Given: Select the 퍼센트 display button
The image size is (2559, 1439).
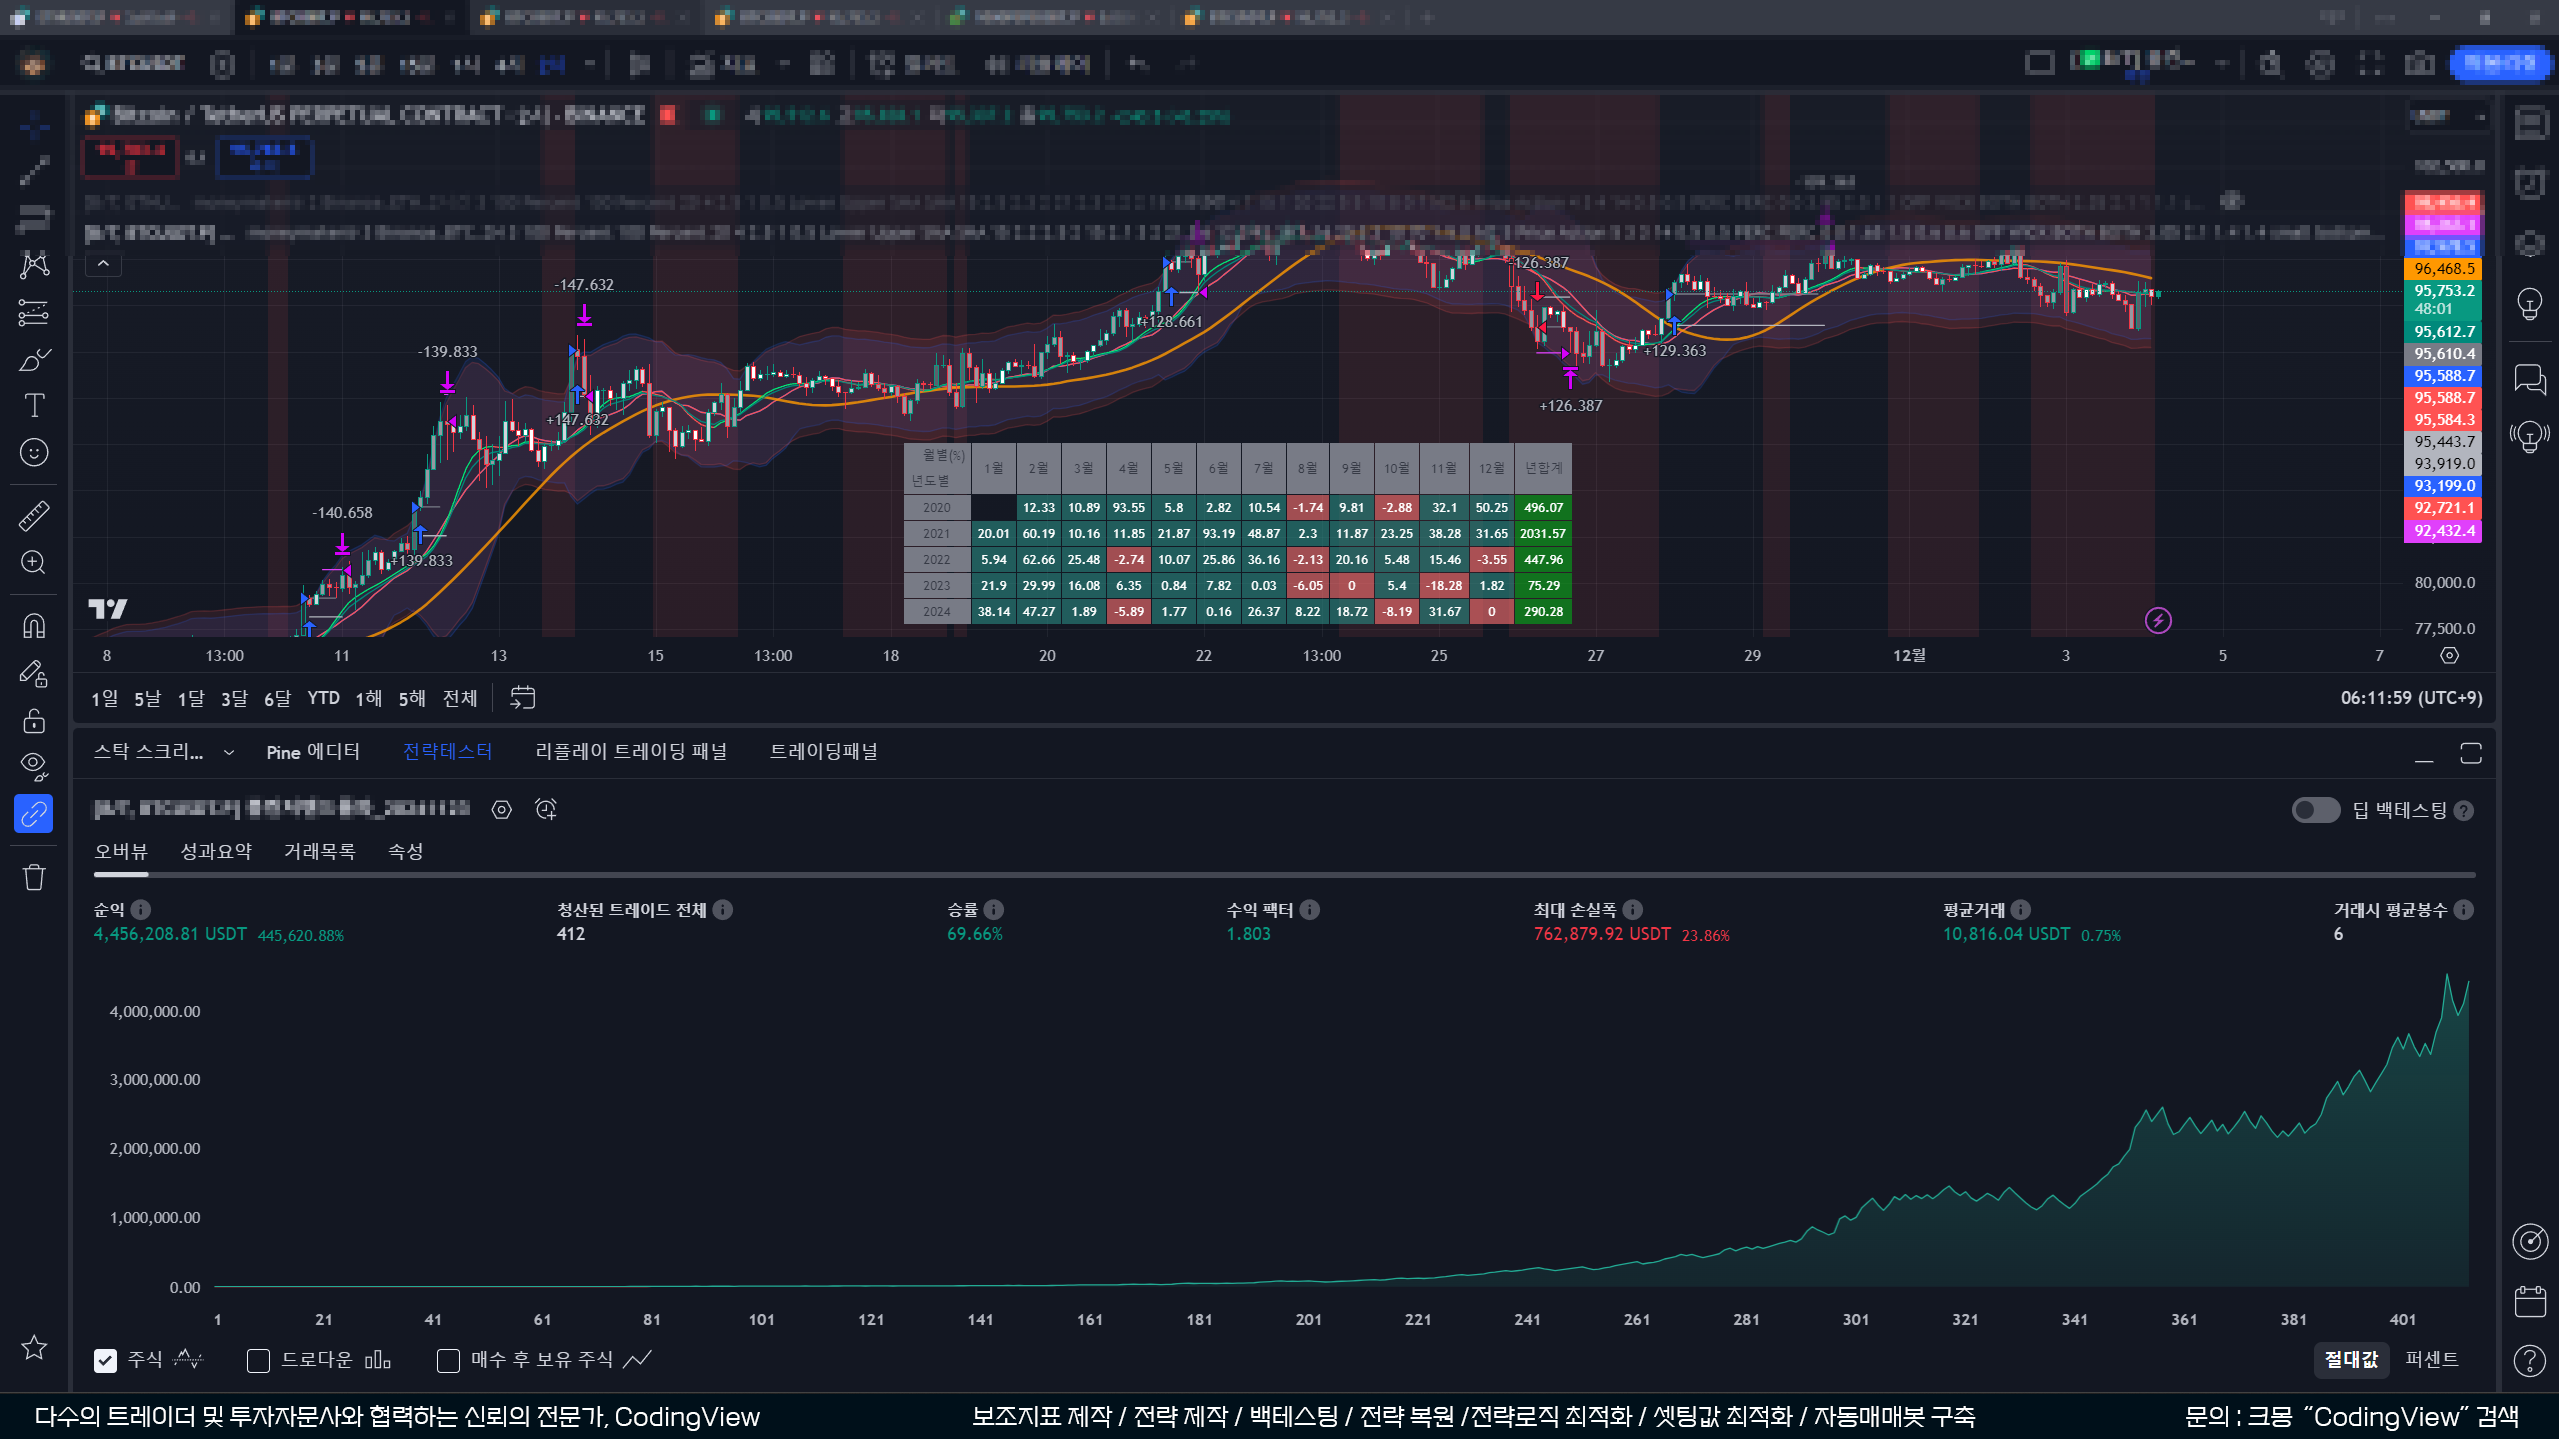Looking at the screenshot, I should [x=2431, y=1359].
